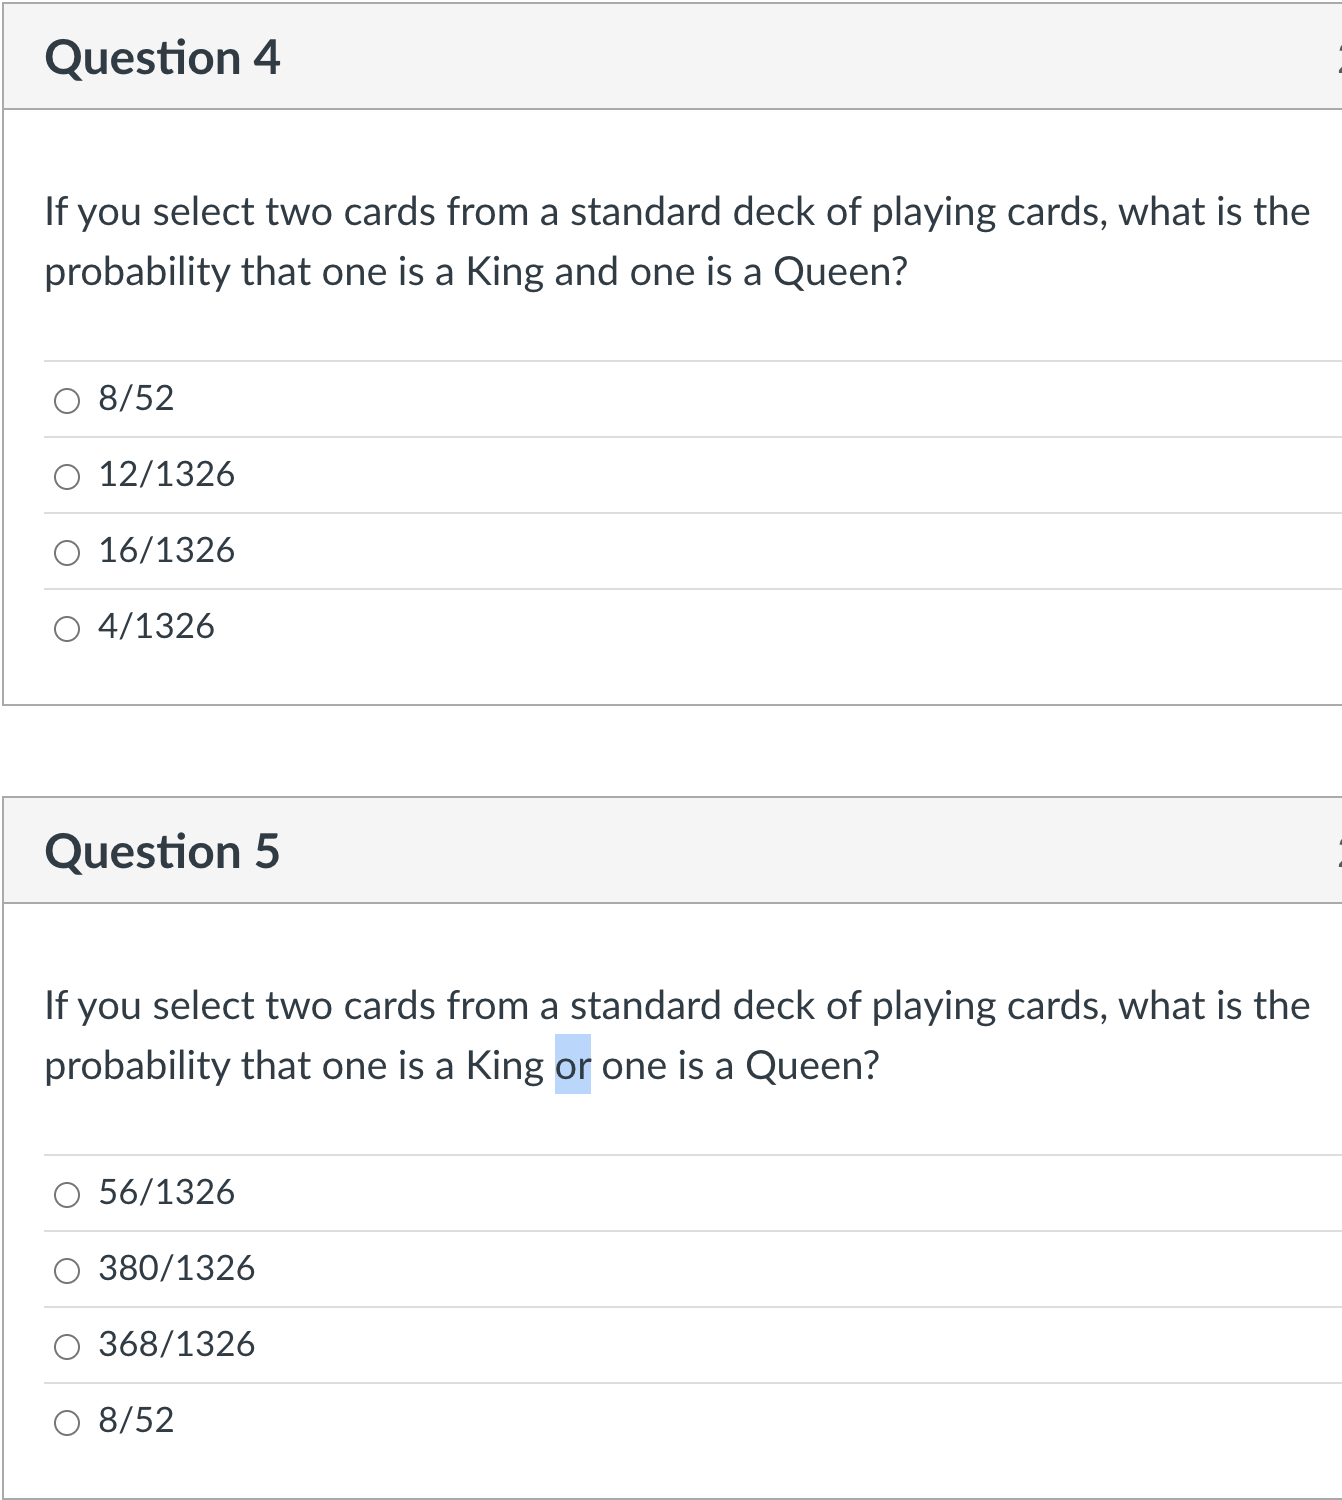Click the 8/52 answer label text
The width and height of the screenshot is (1342, 1500).
pos(135,397)
